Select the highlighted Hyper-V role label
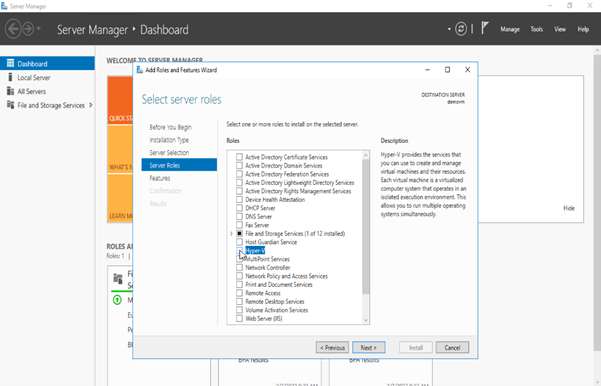Image resolution: width=601 pixels, height=386 pixels. point(255,251)
